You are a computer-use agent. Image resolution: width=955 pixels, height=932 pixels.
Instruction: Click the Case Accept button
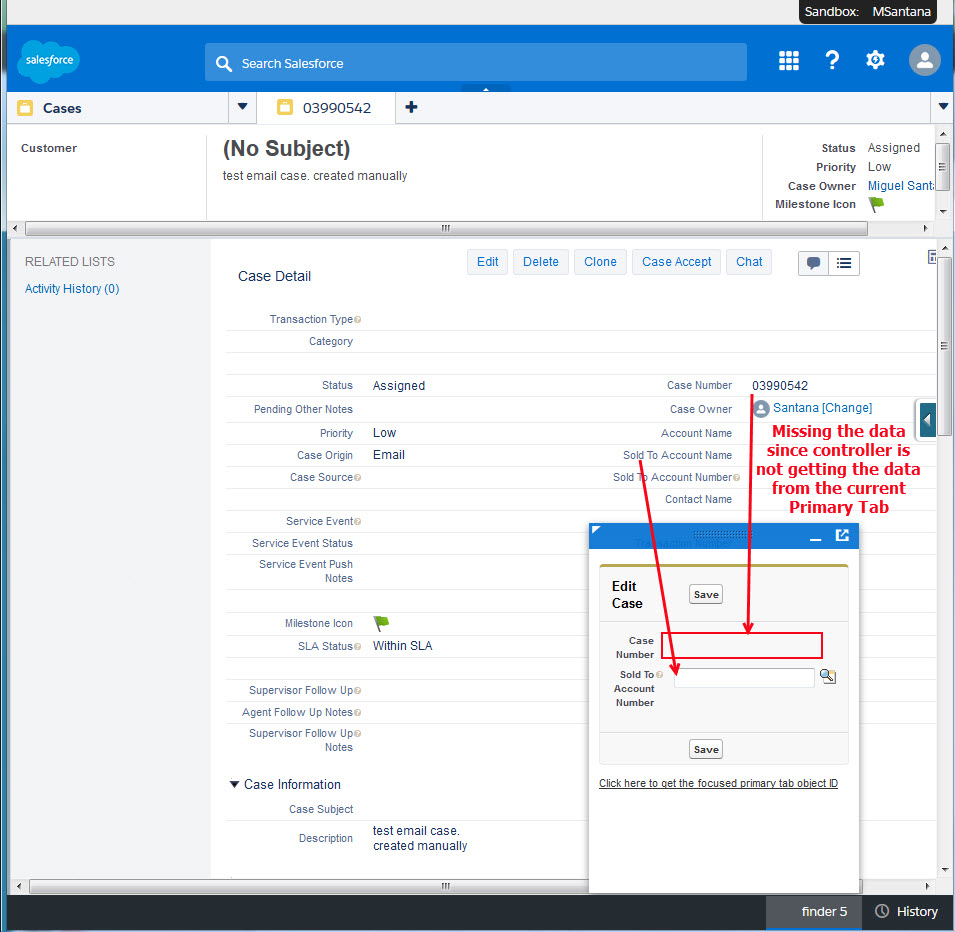(676, 262)
